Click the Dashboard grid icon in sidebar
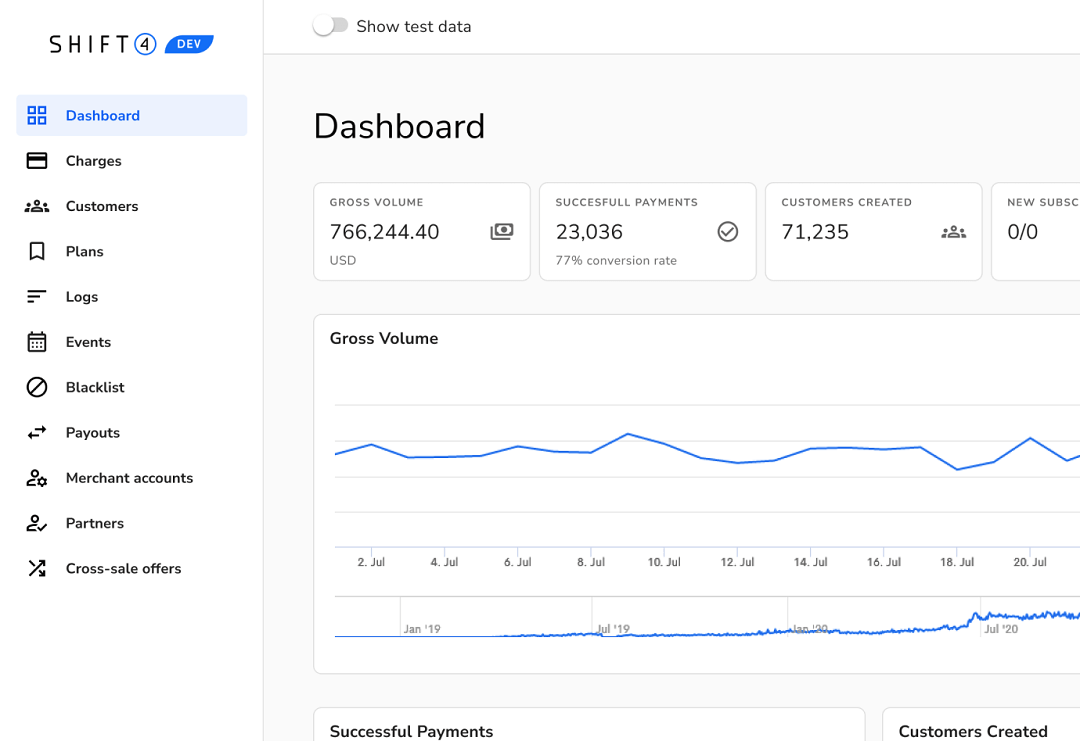 click(x=37, y=115)
